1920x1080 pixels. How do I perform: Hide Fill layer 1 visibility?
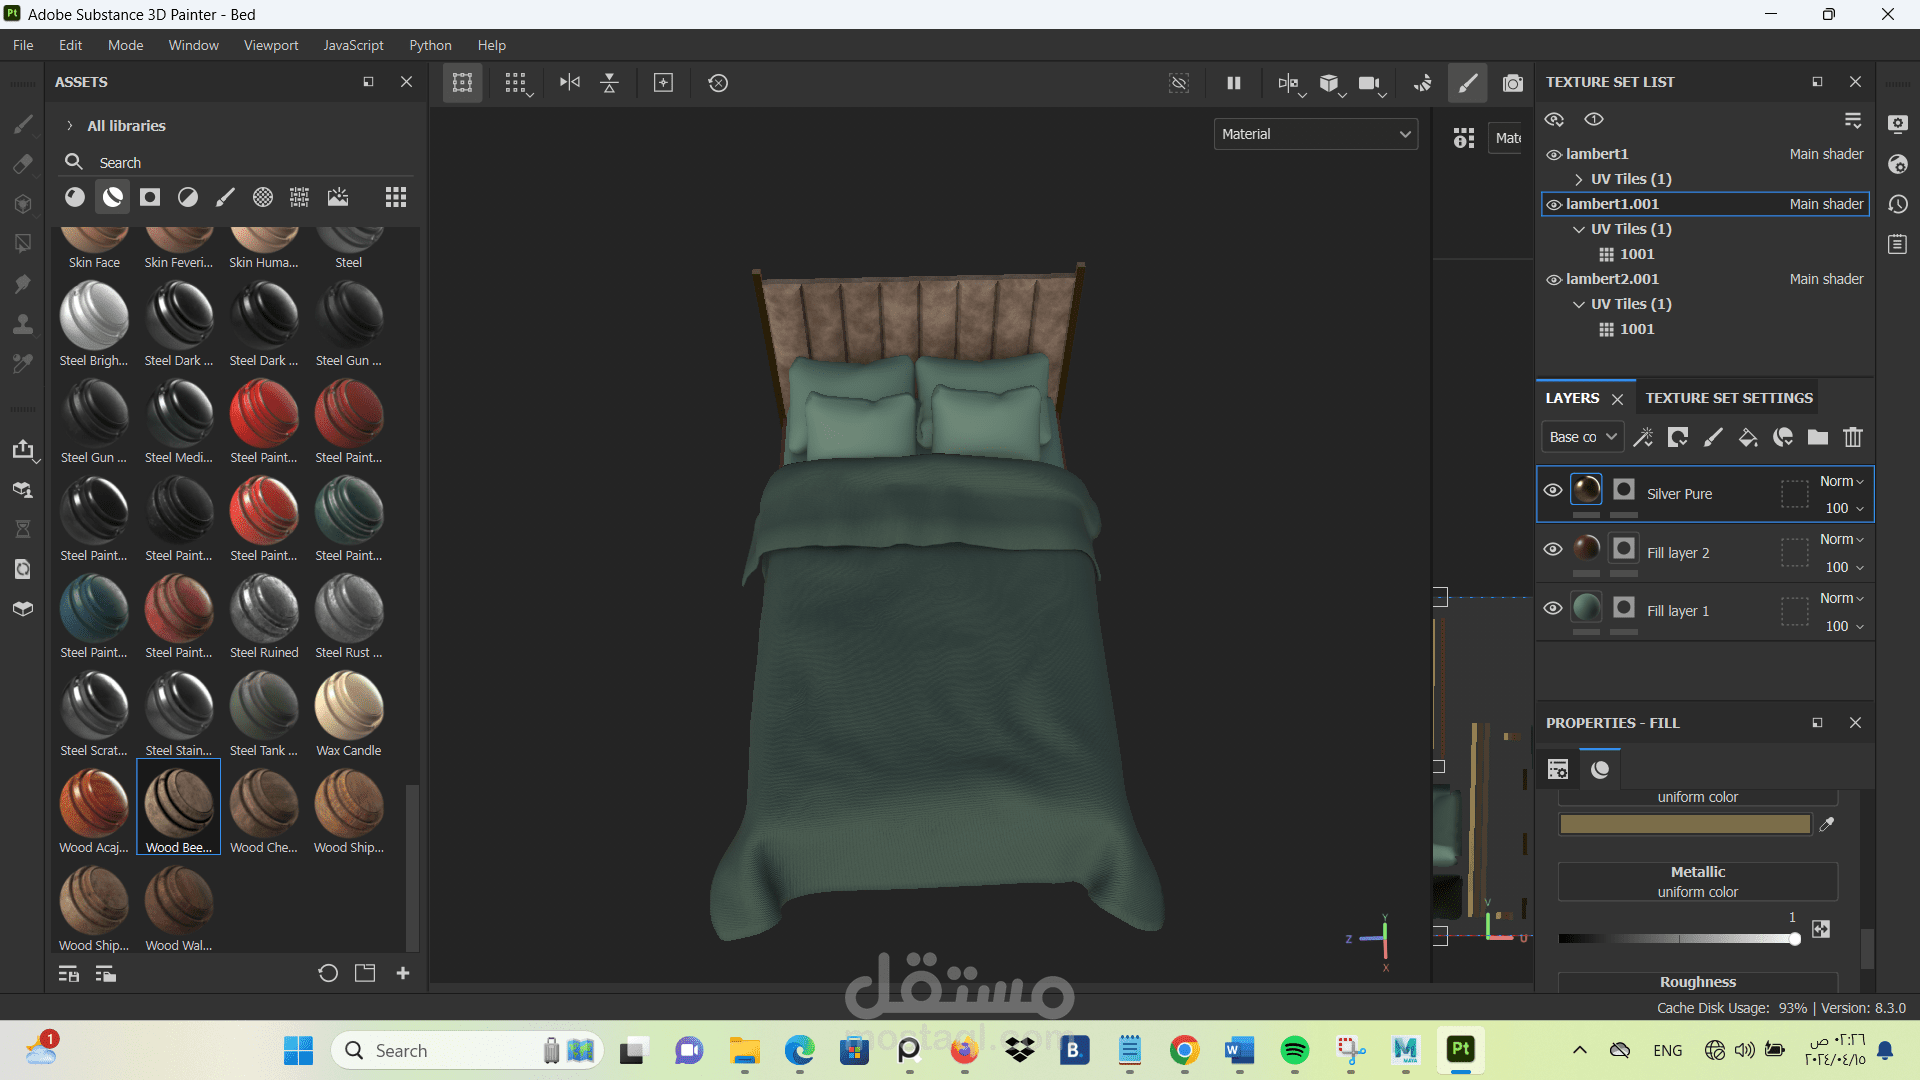[x=1552, y=608]
